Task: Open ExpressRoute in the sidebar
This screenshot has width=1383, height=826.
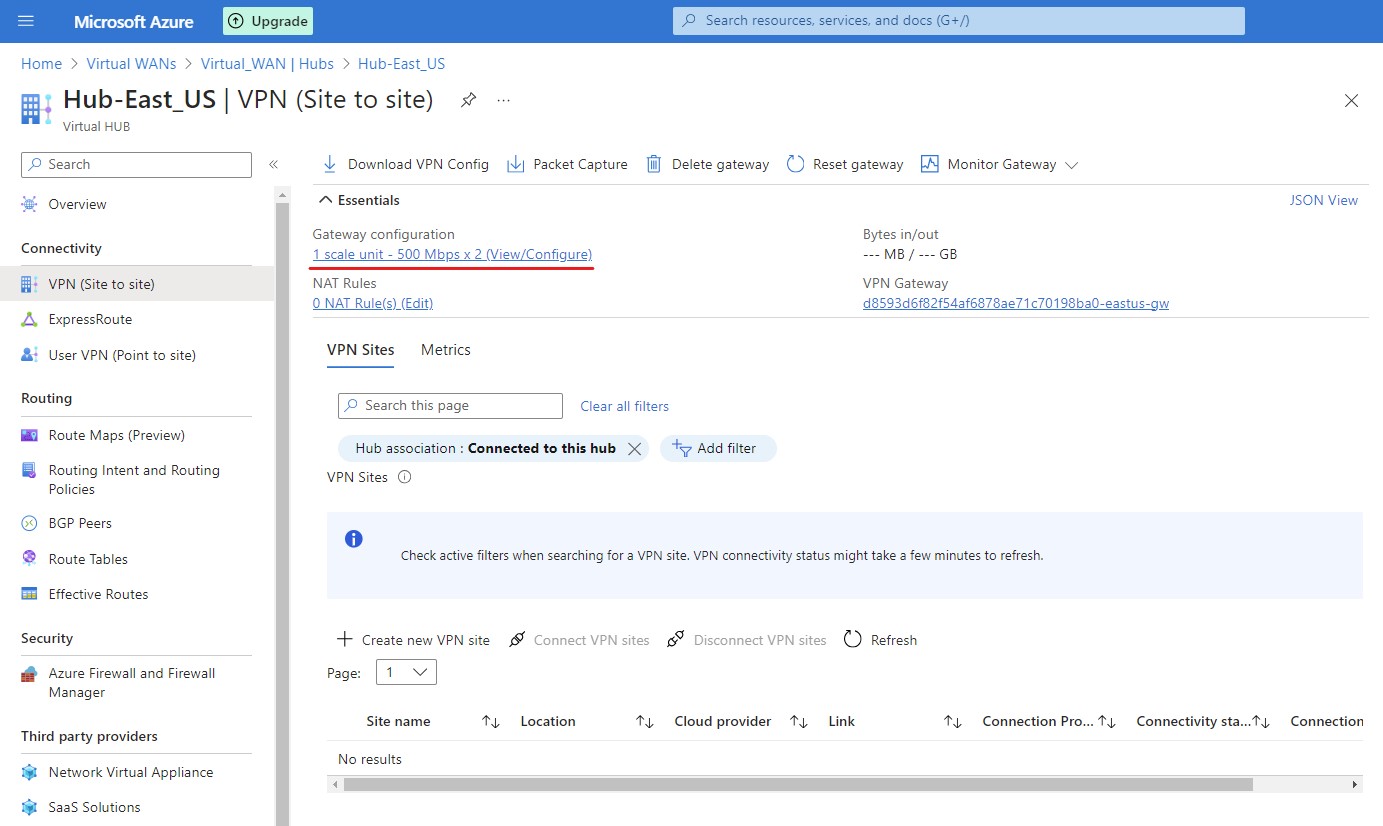Action: coord(90,319)
